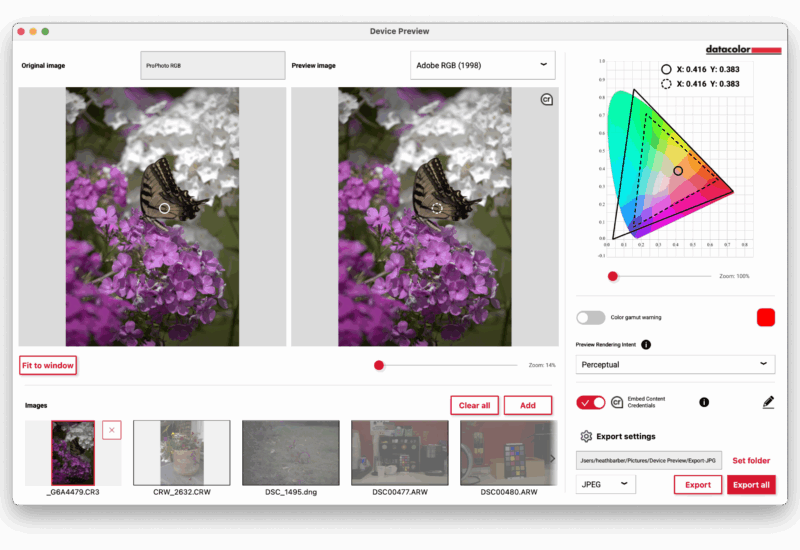Click the CR icon beside Embed Content Credentials
Image resolution: width=800 pixels, height=550 pixels.
(x=618, y=402)
